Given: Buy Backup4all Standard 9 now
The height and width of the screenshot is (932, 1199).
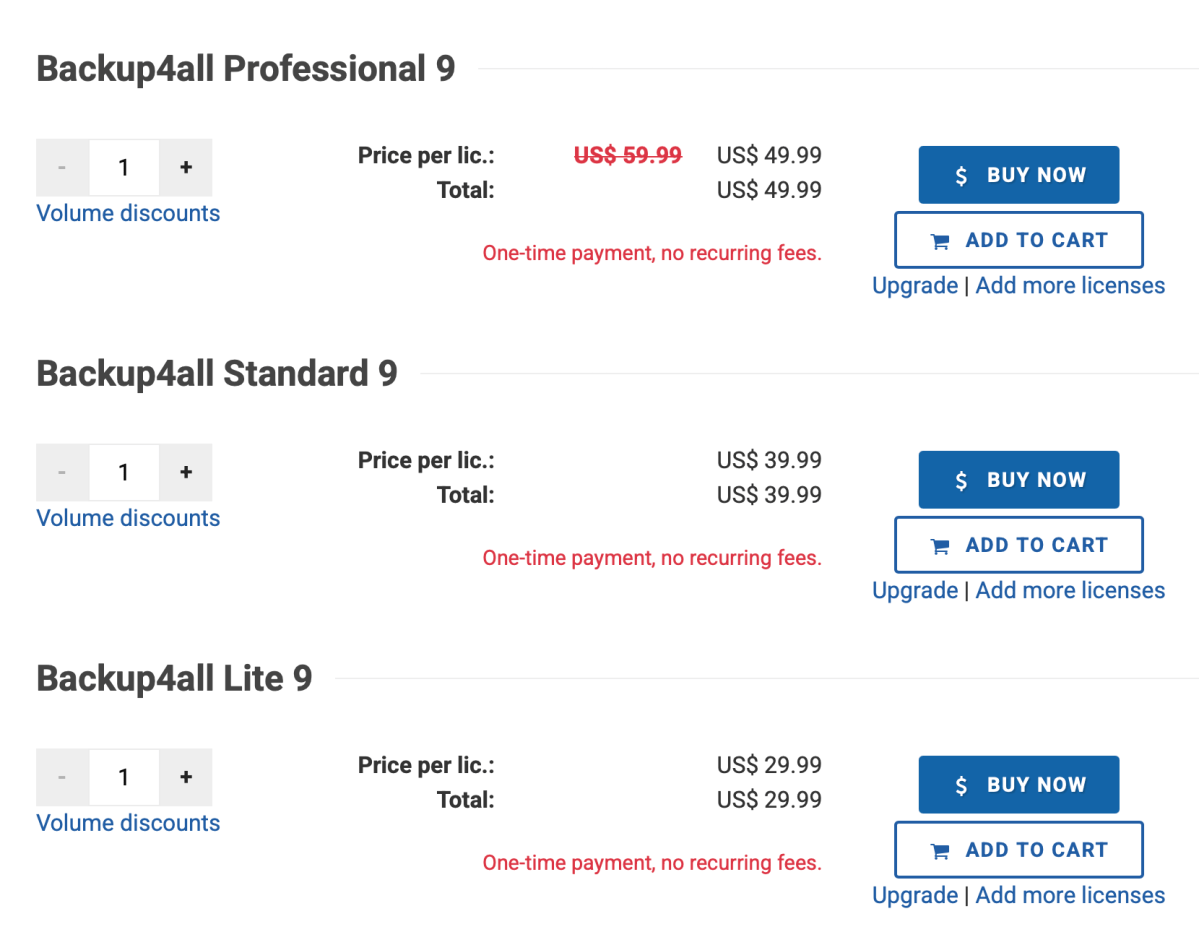Looking at the screenshot, I should click(1019, 480).
